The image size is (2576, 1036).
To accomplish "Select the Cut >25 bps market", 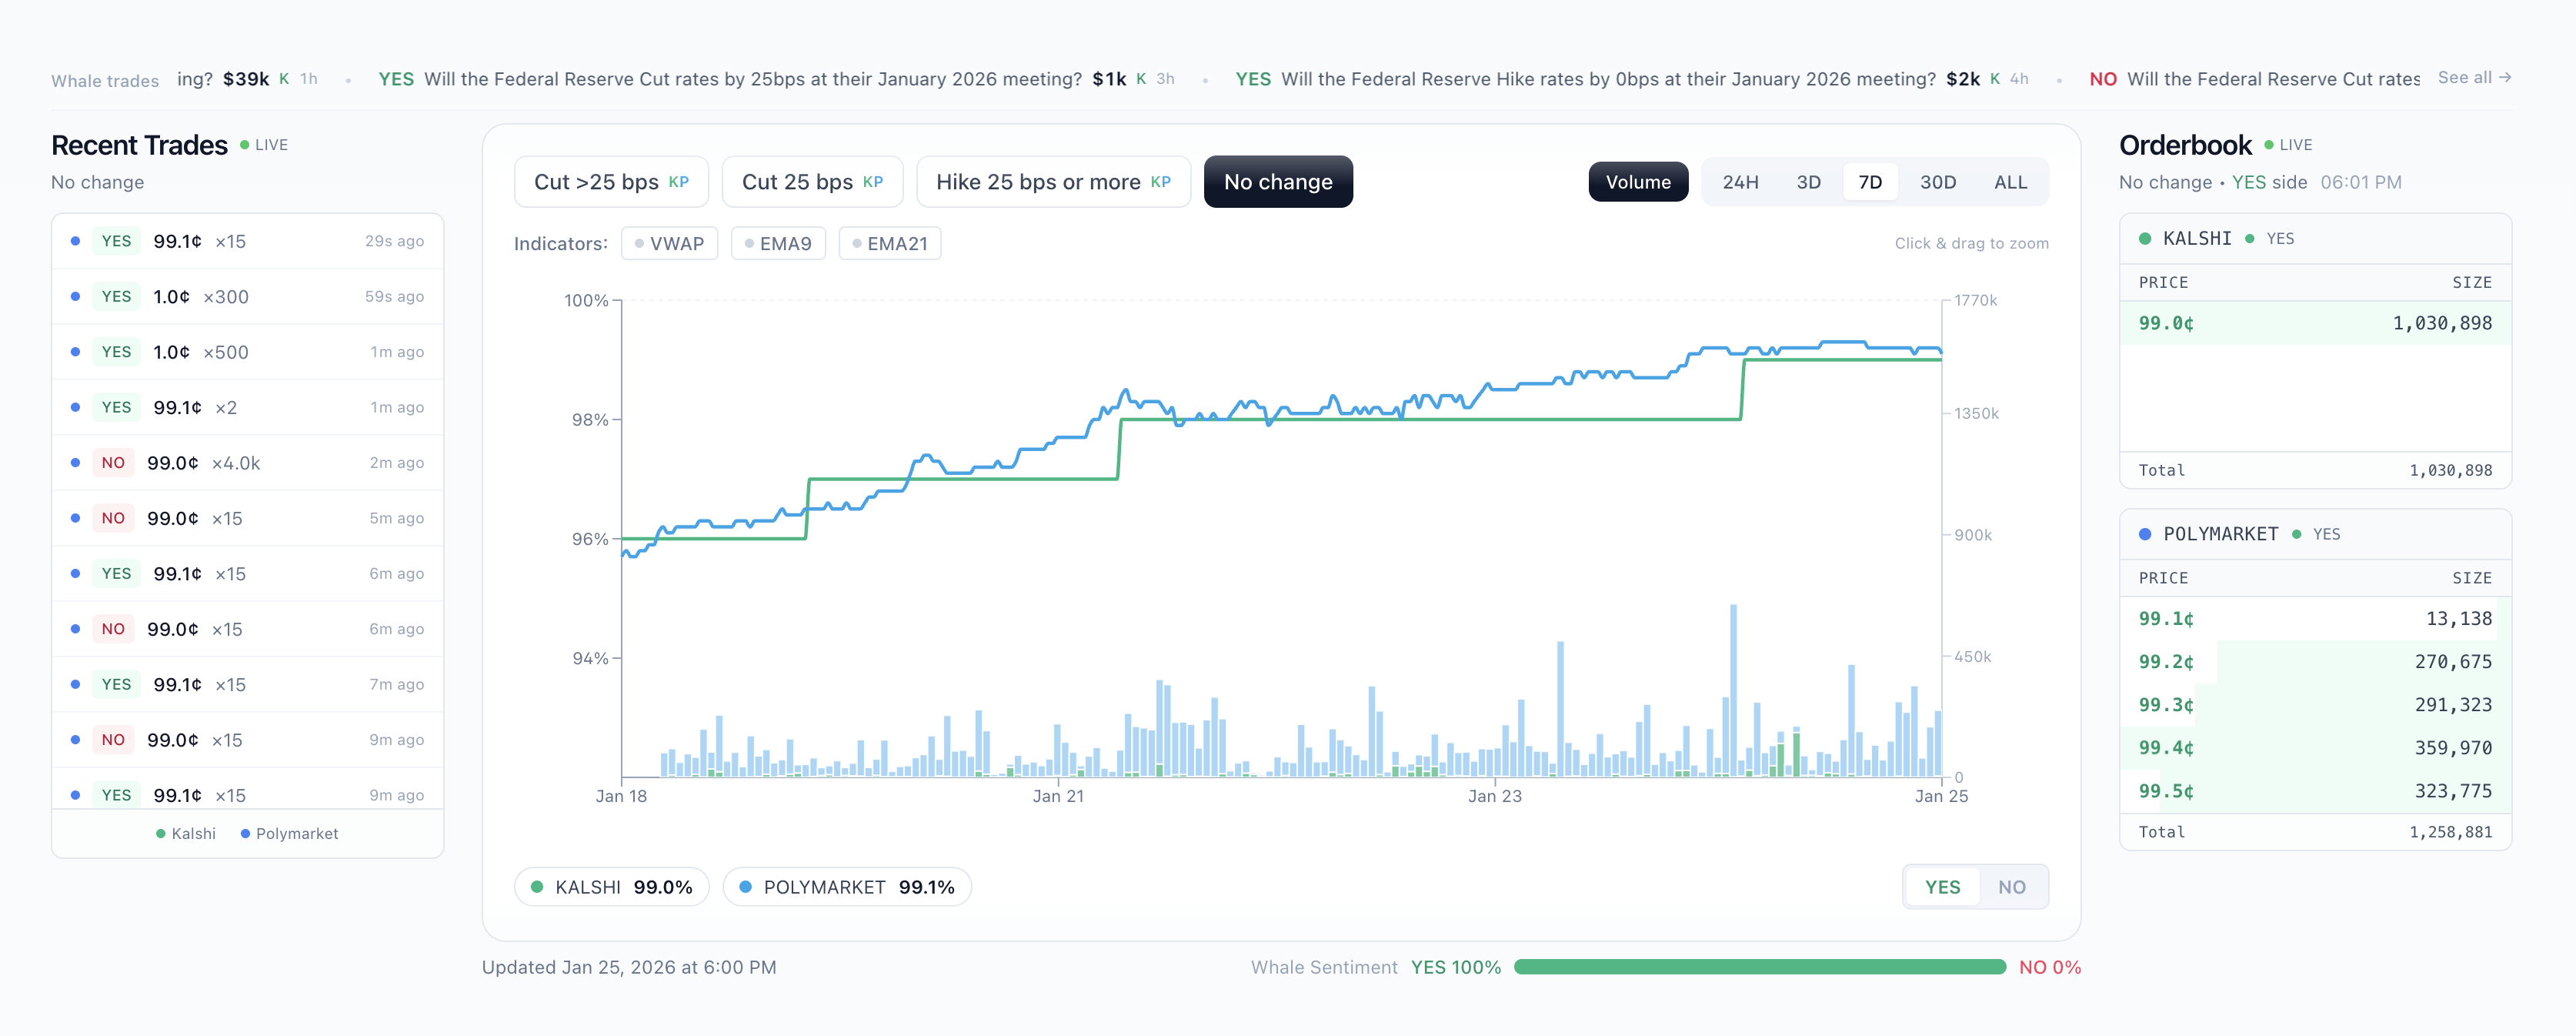I will point(610,182).
